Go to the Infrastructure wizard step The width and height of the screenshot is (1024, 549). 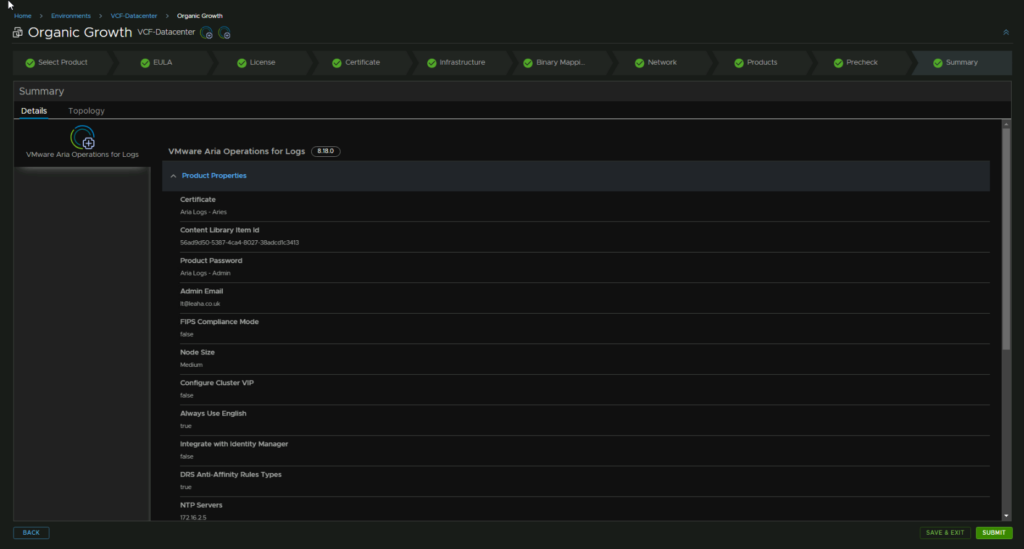click(462, 63)
